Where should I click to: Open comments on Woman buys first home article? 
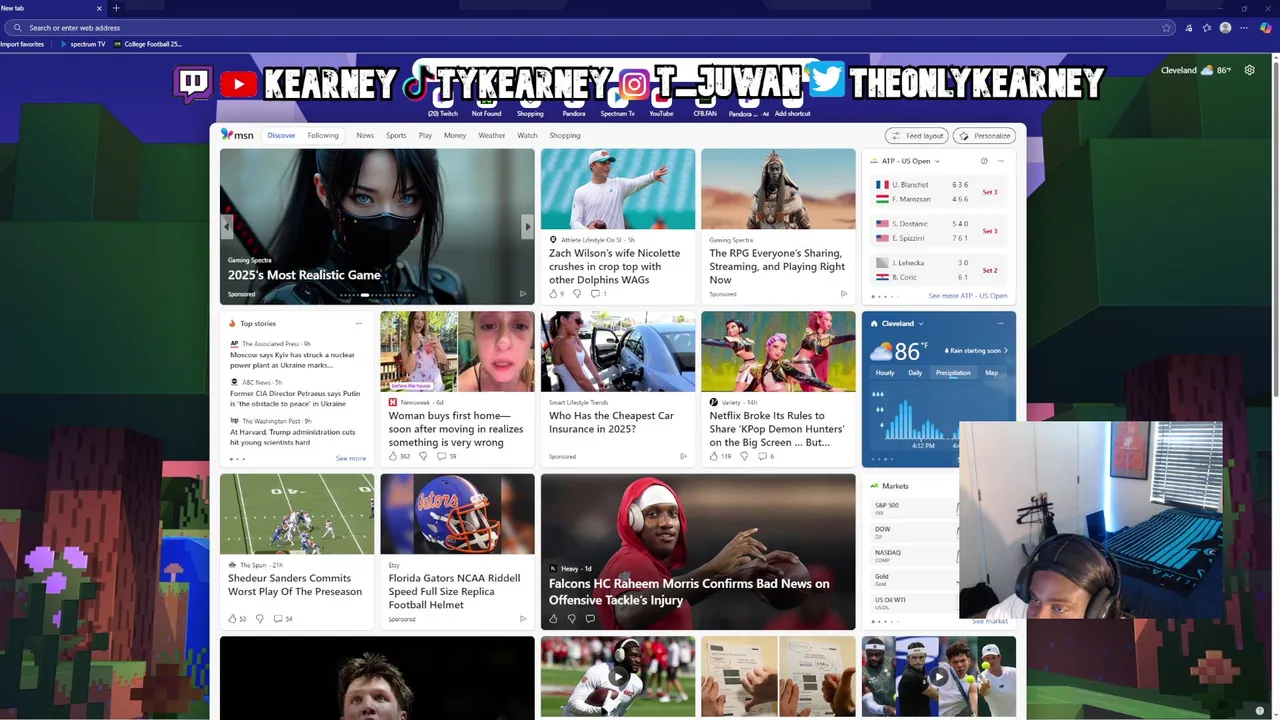coord(446,456)
